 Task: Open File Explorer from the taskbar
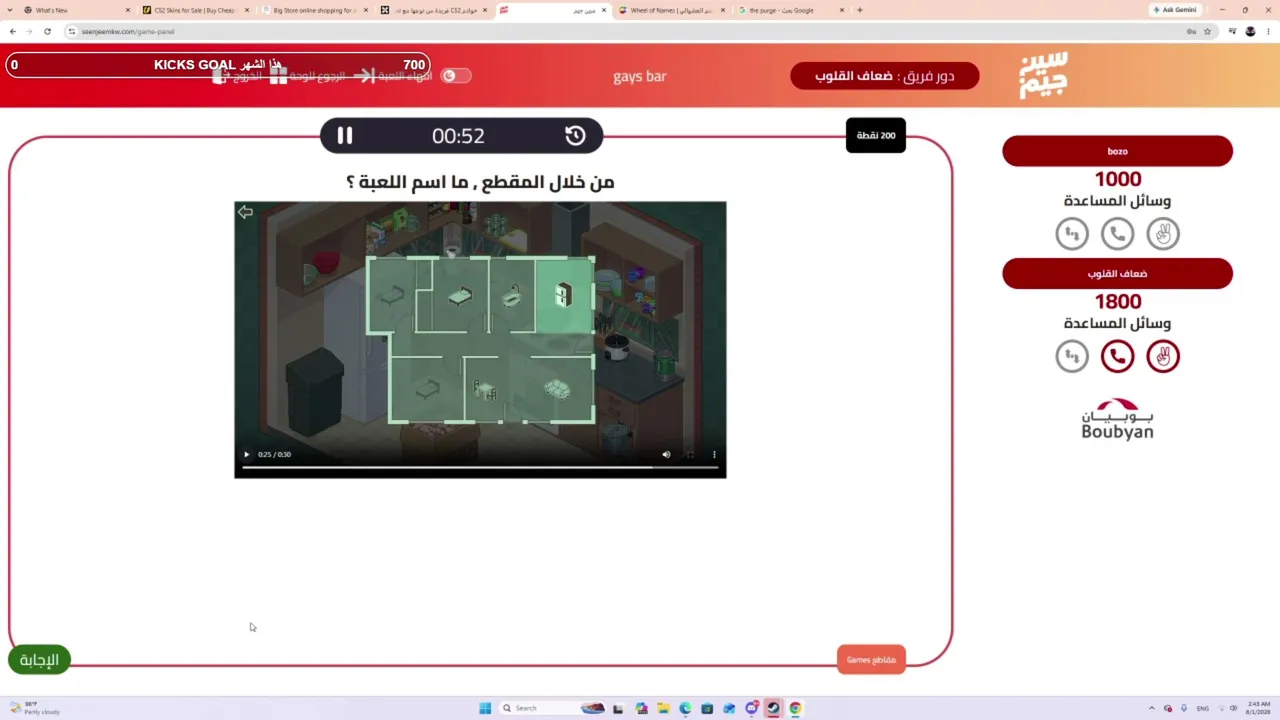(663, 708)
